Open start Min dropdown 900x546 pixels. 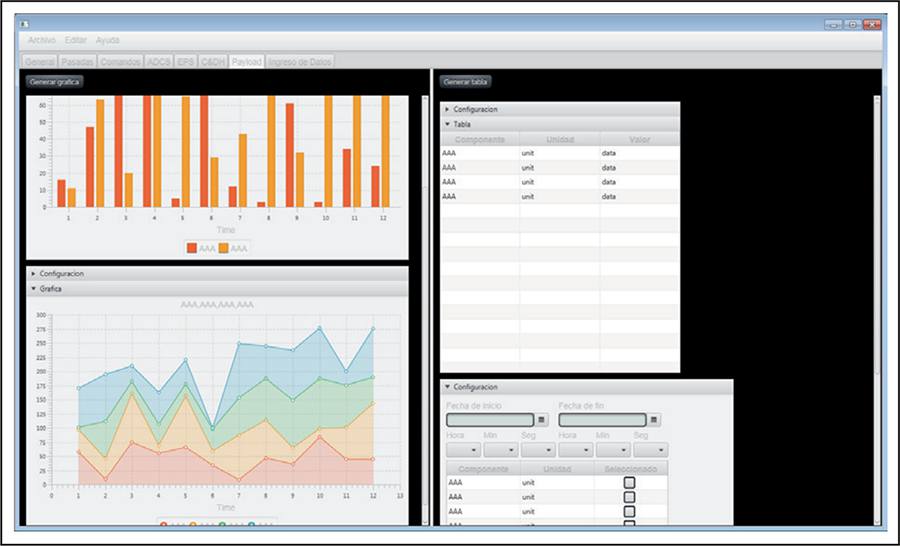pos(501,450)
